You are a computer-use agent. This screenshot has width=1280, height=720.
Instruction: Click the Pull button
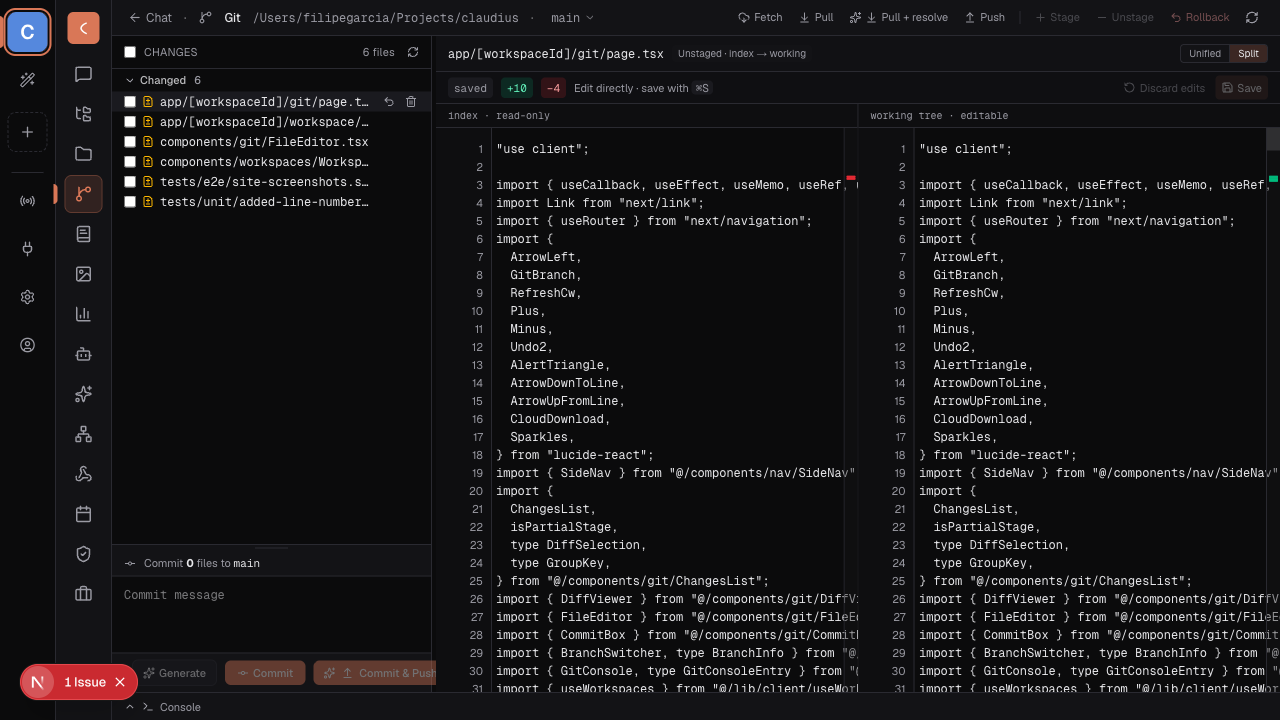pyautogui.click(x=817, y=18)
